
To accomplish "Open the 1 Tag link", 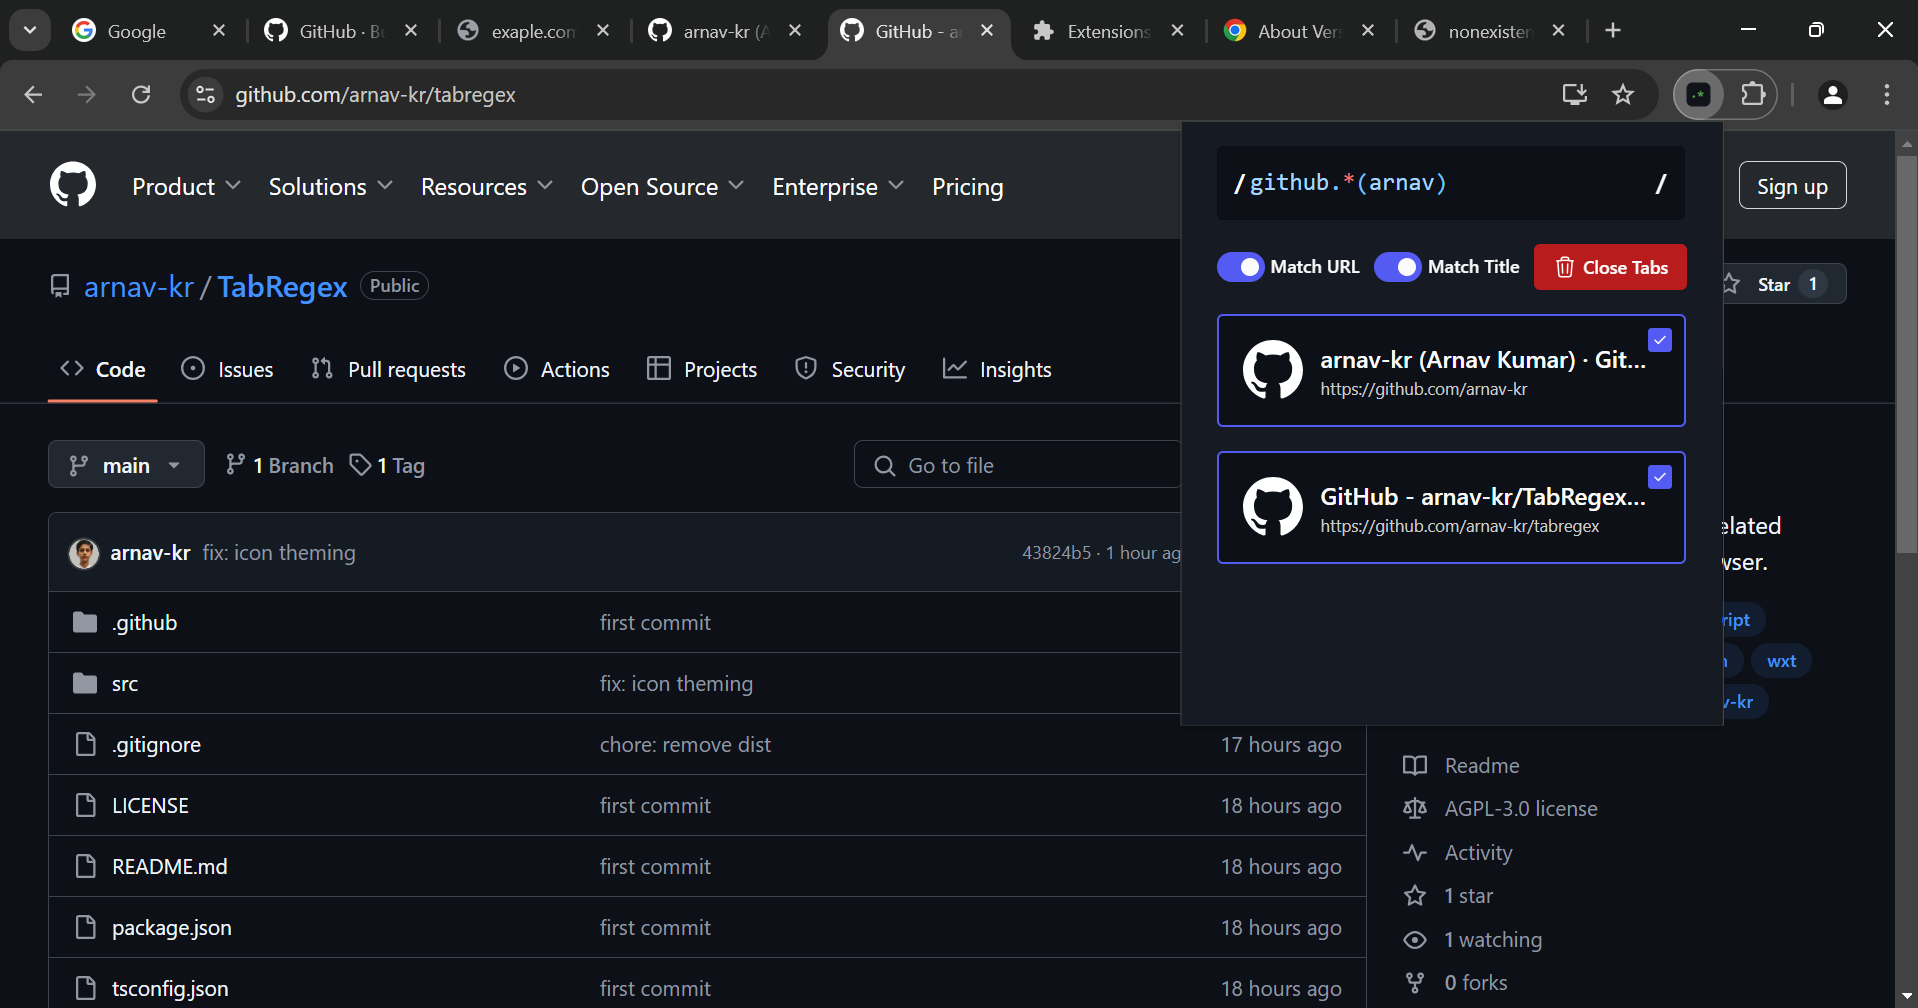I will click(387, 465).
